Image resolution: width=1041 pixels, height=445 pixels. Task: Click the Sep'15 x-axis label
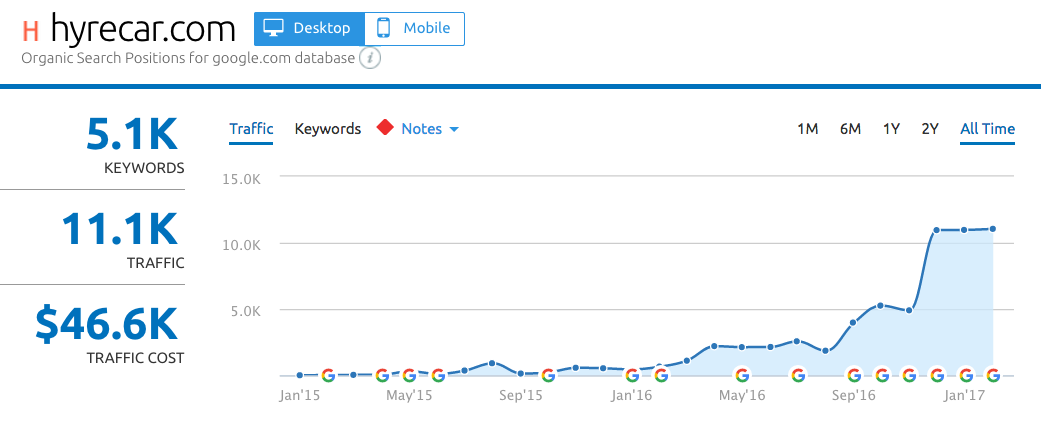click(x=520, y=397)
